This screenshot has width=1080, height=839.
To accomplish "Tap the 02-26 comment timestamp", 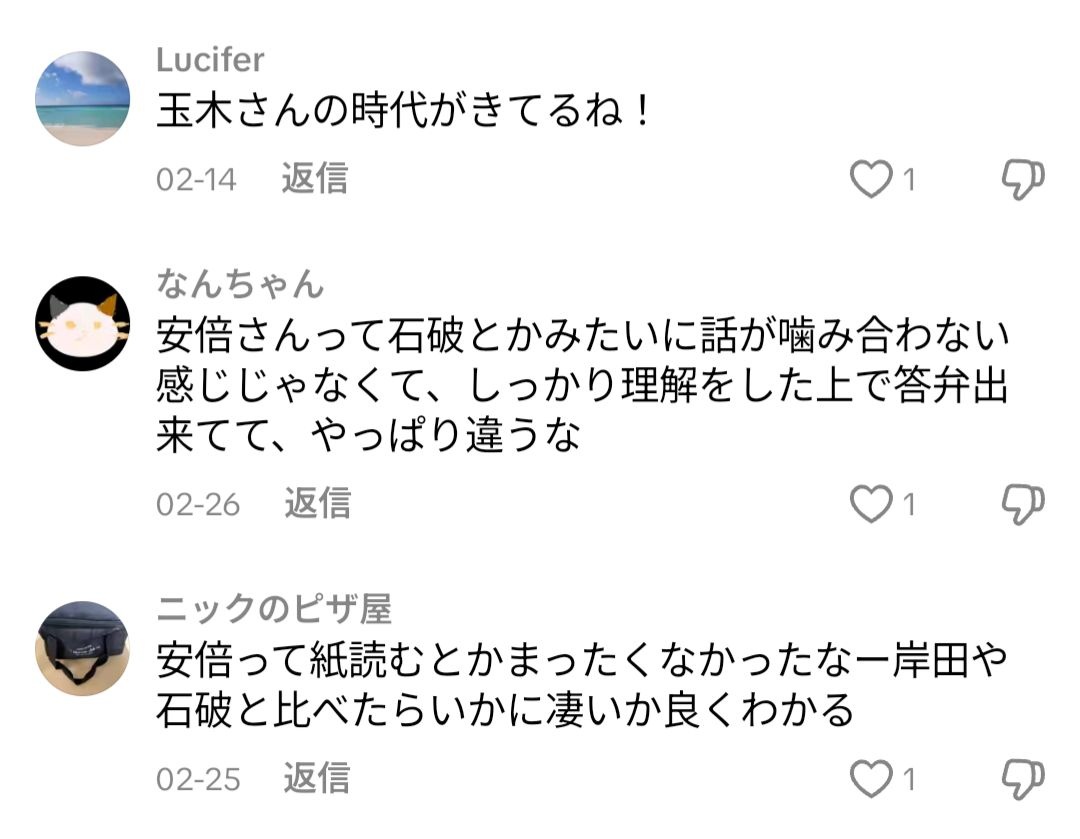I will pos(198,505).
